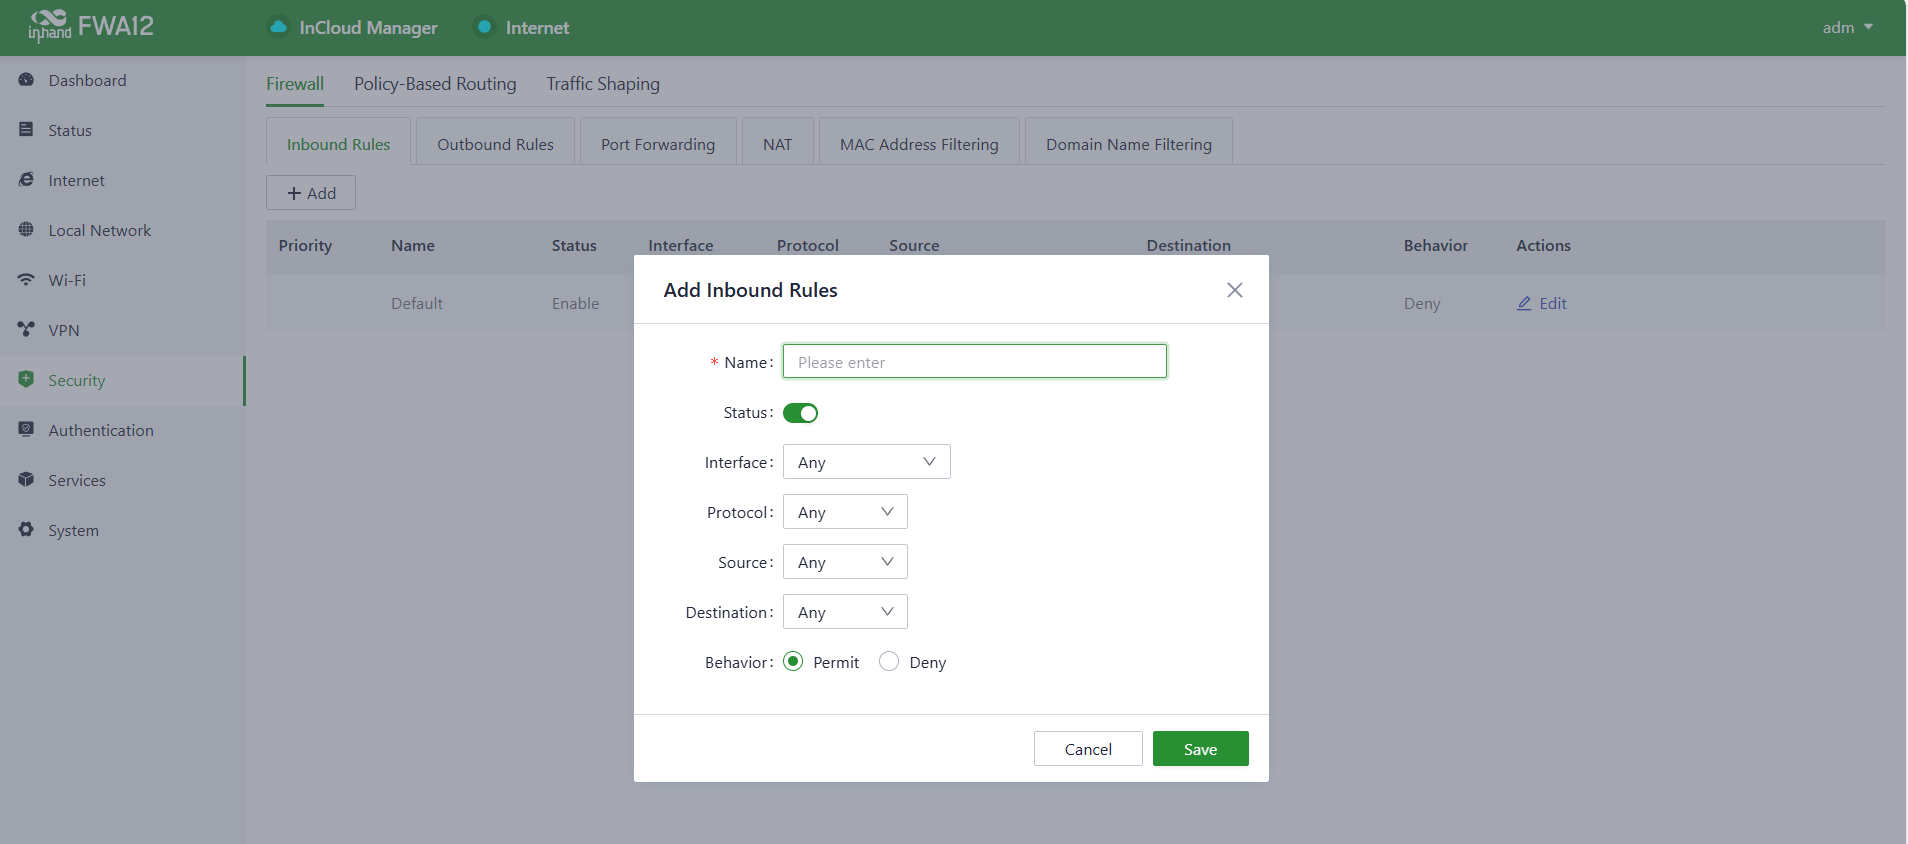Close the Add Inbound Rules dialog
Image resolution: width=1908 pixels, height=844 pixels.
click(1234, 290)
